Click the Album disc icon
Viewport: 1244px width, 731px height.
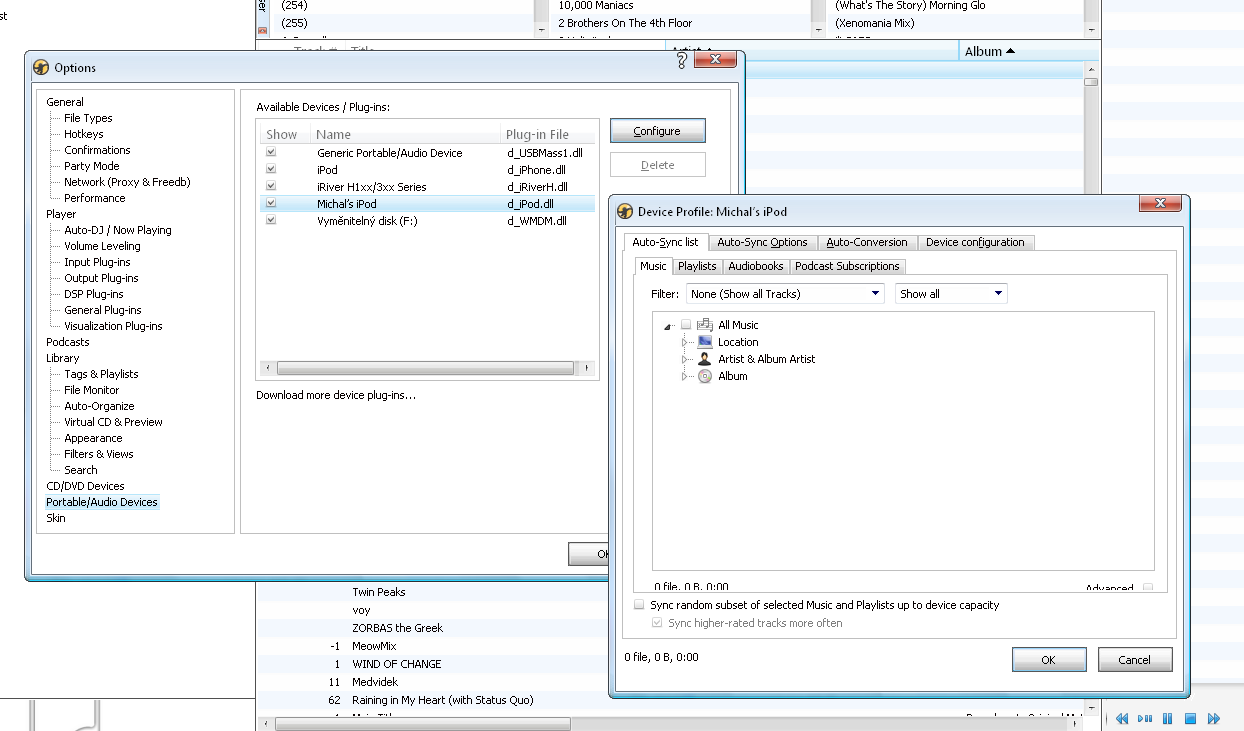(x=705, y=376)
